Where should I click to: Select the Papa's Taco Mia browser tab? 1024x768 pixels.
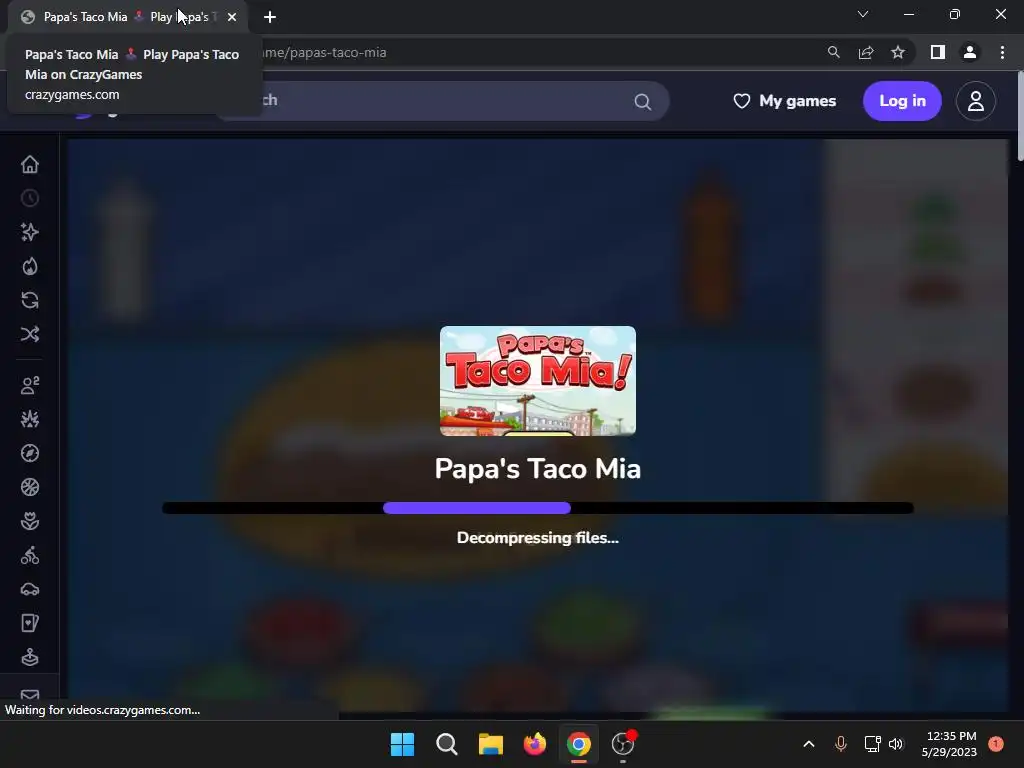coord(127,17)
